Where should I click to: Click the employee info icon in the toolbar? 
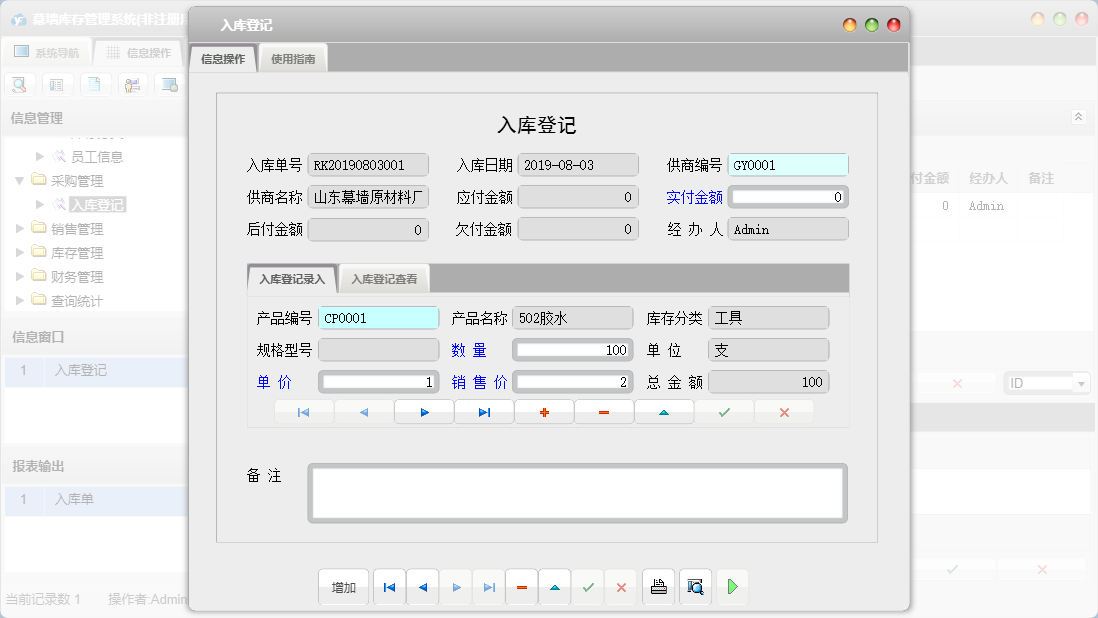click(132, 84)
